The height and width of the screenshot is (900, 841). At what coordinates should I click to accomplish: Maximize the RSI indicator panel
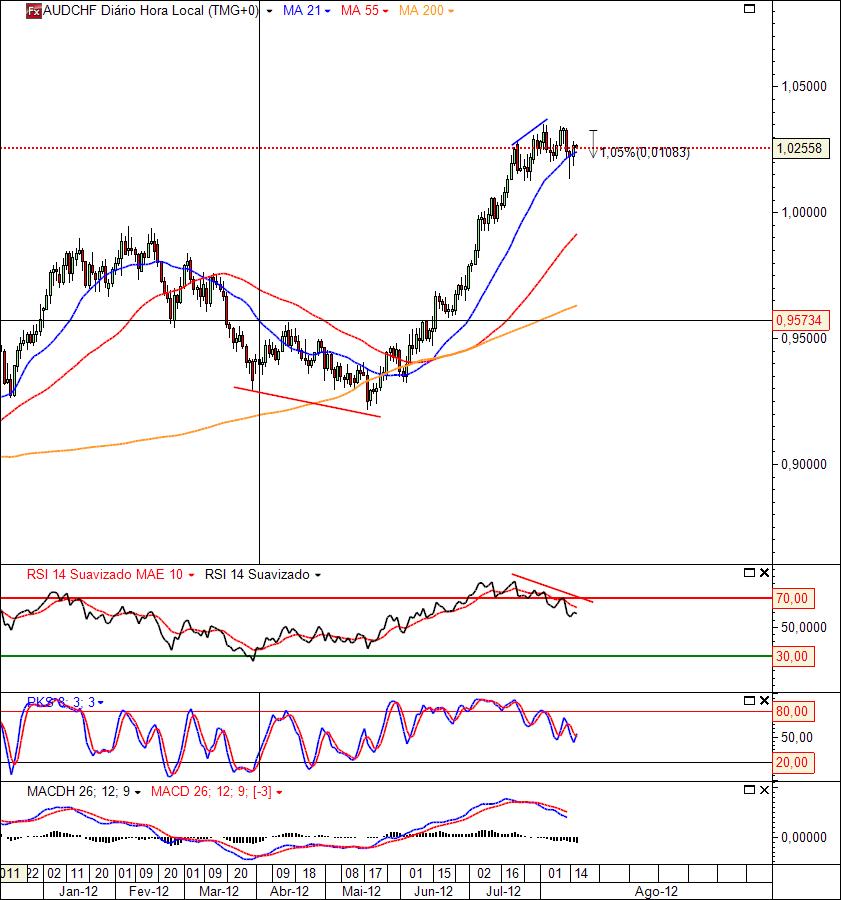tap(749, 572)
